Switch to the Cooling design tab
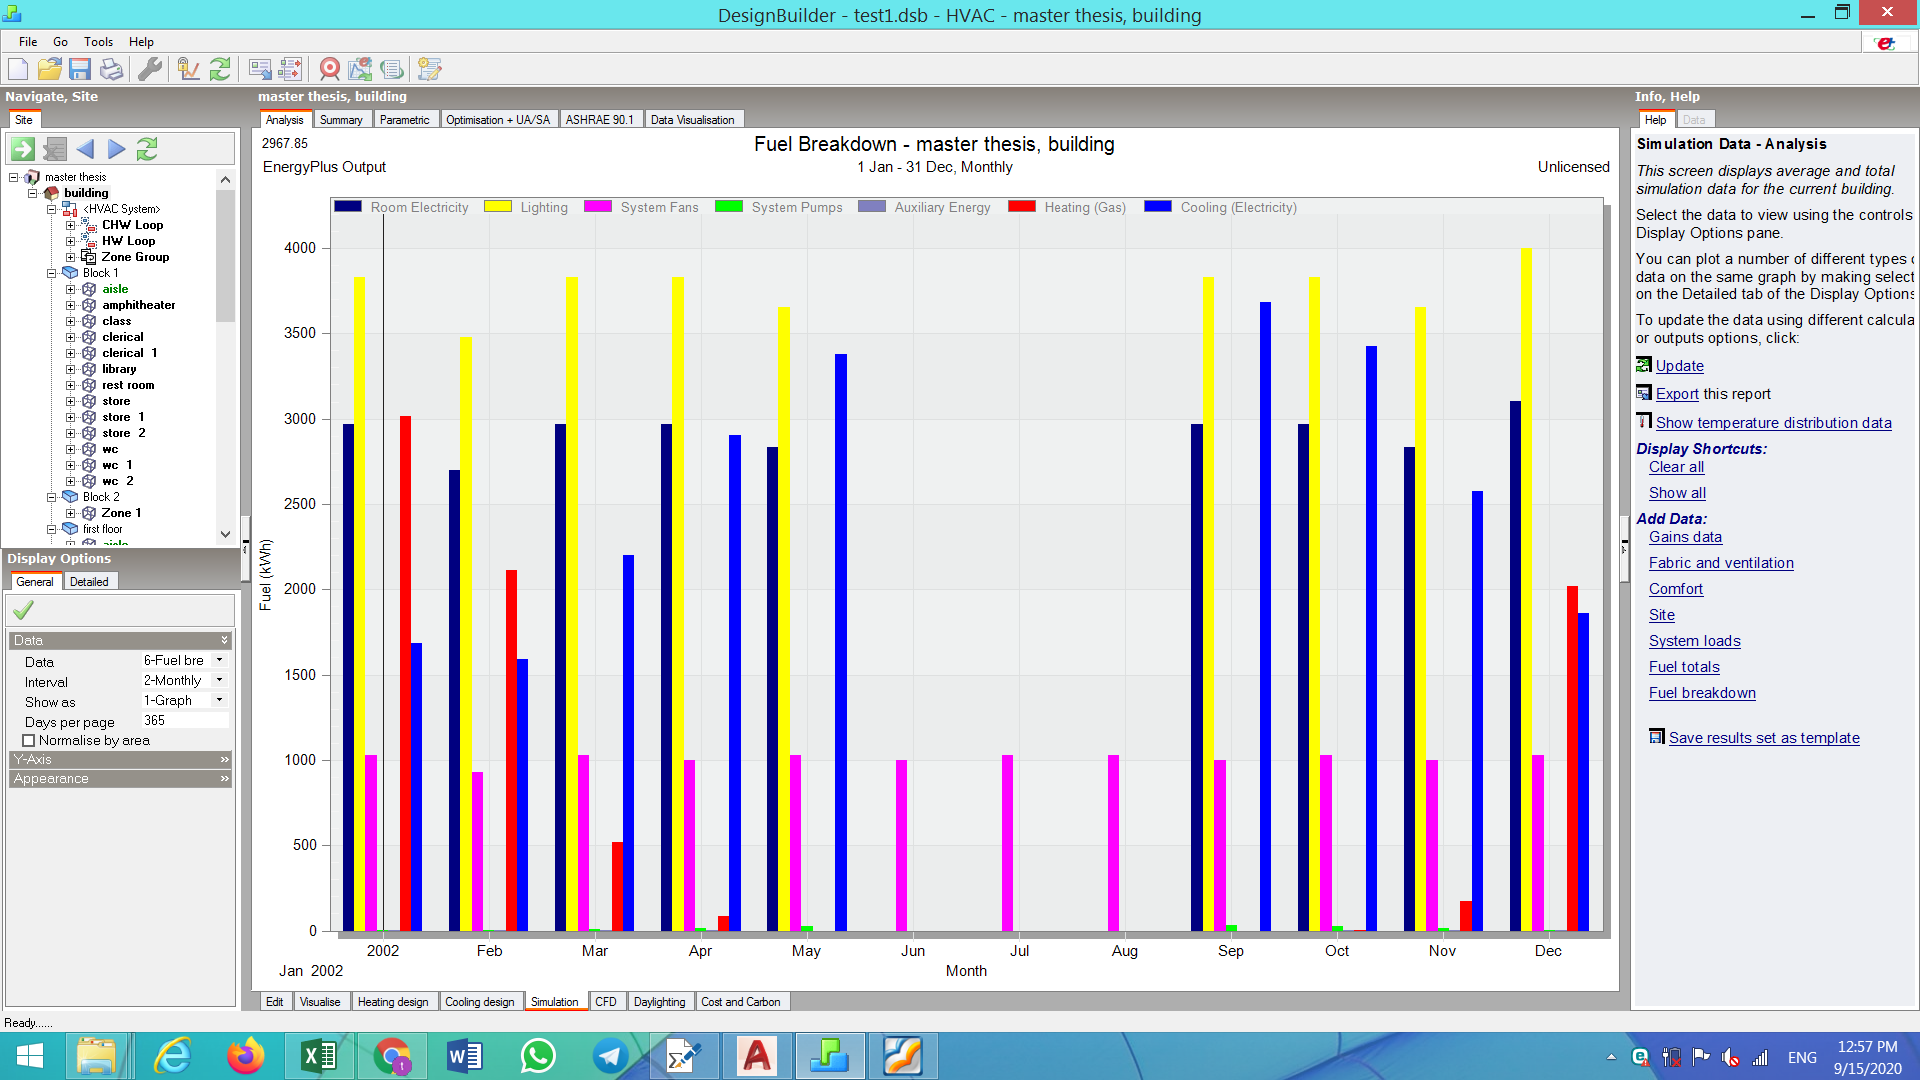This screenshot has width=1920, height=1080. click(x=480, y=1002)
